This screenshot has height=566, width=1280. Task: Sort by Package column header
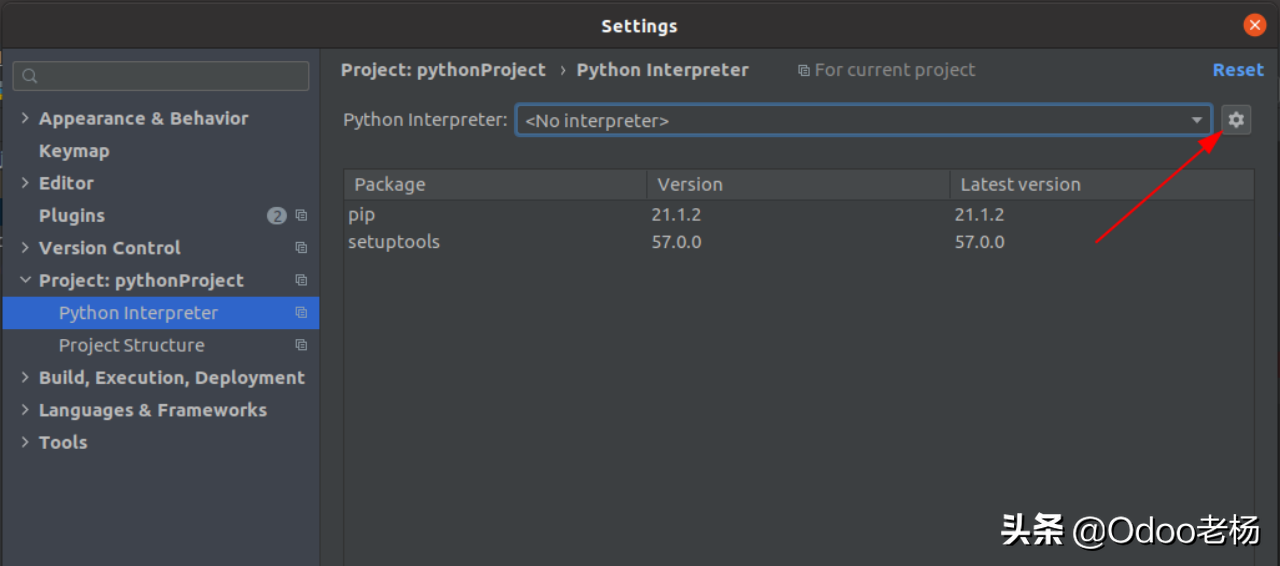click(x=496, y=184)
